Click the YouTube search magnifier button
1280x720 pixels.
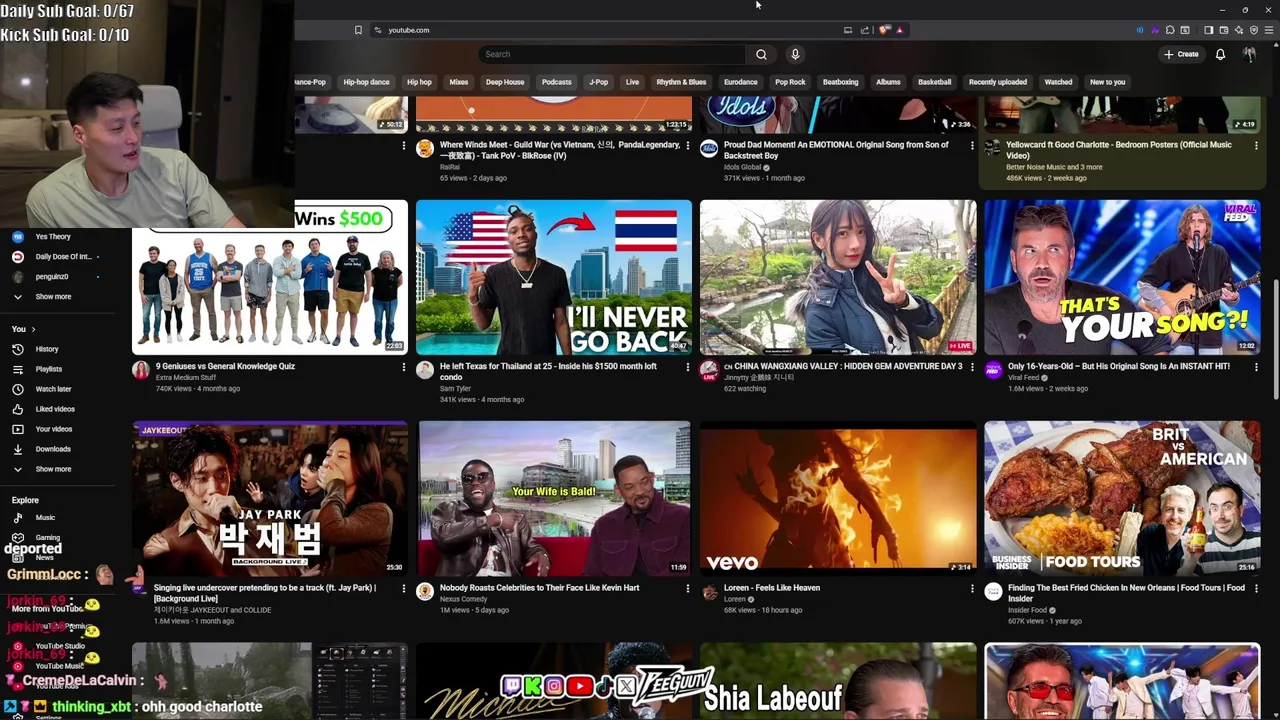[761, 54]
